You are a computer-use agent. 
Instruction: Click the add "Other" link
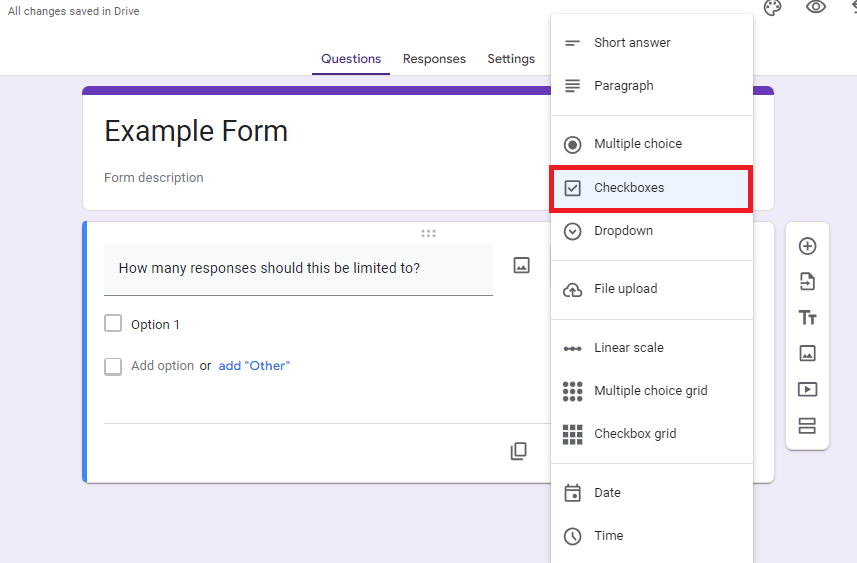click(254, 366)
